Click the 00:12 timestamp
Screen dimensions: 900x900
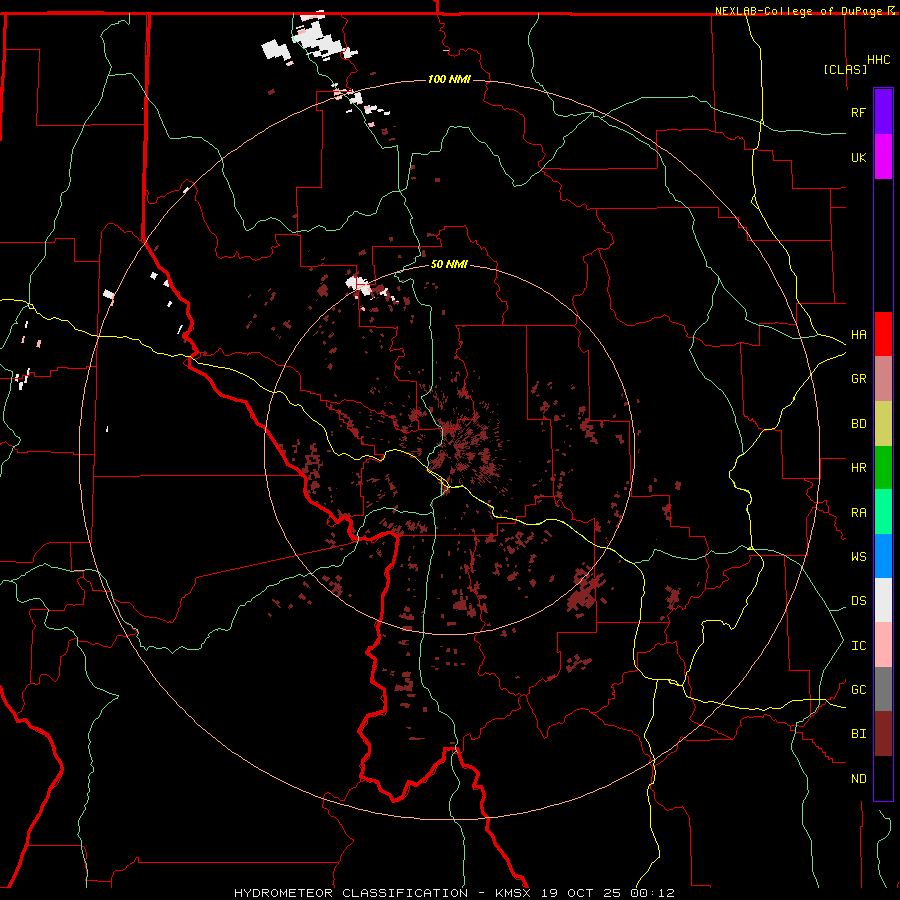tap(653, 893)
